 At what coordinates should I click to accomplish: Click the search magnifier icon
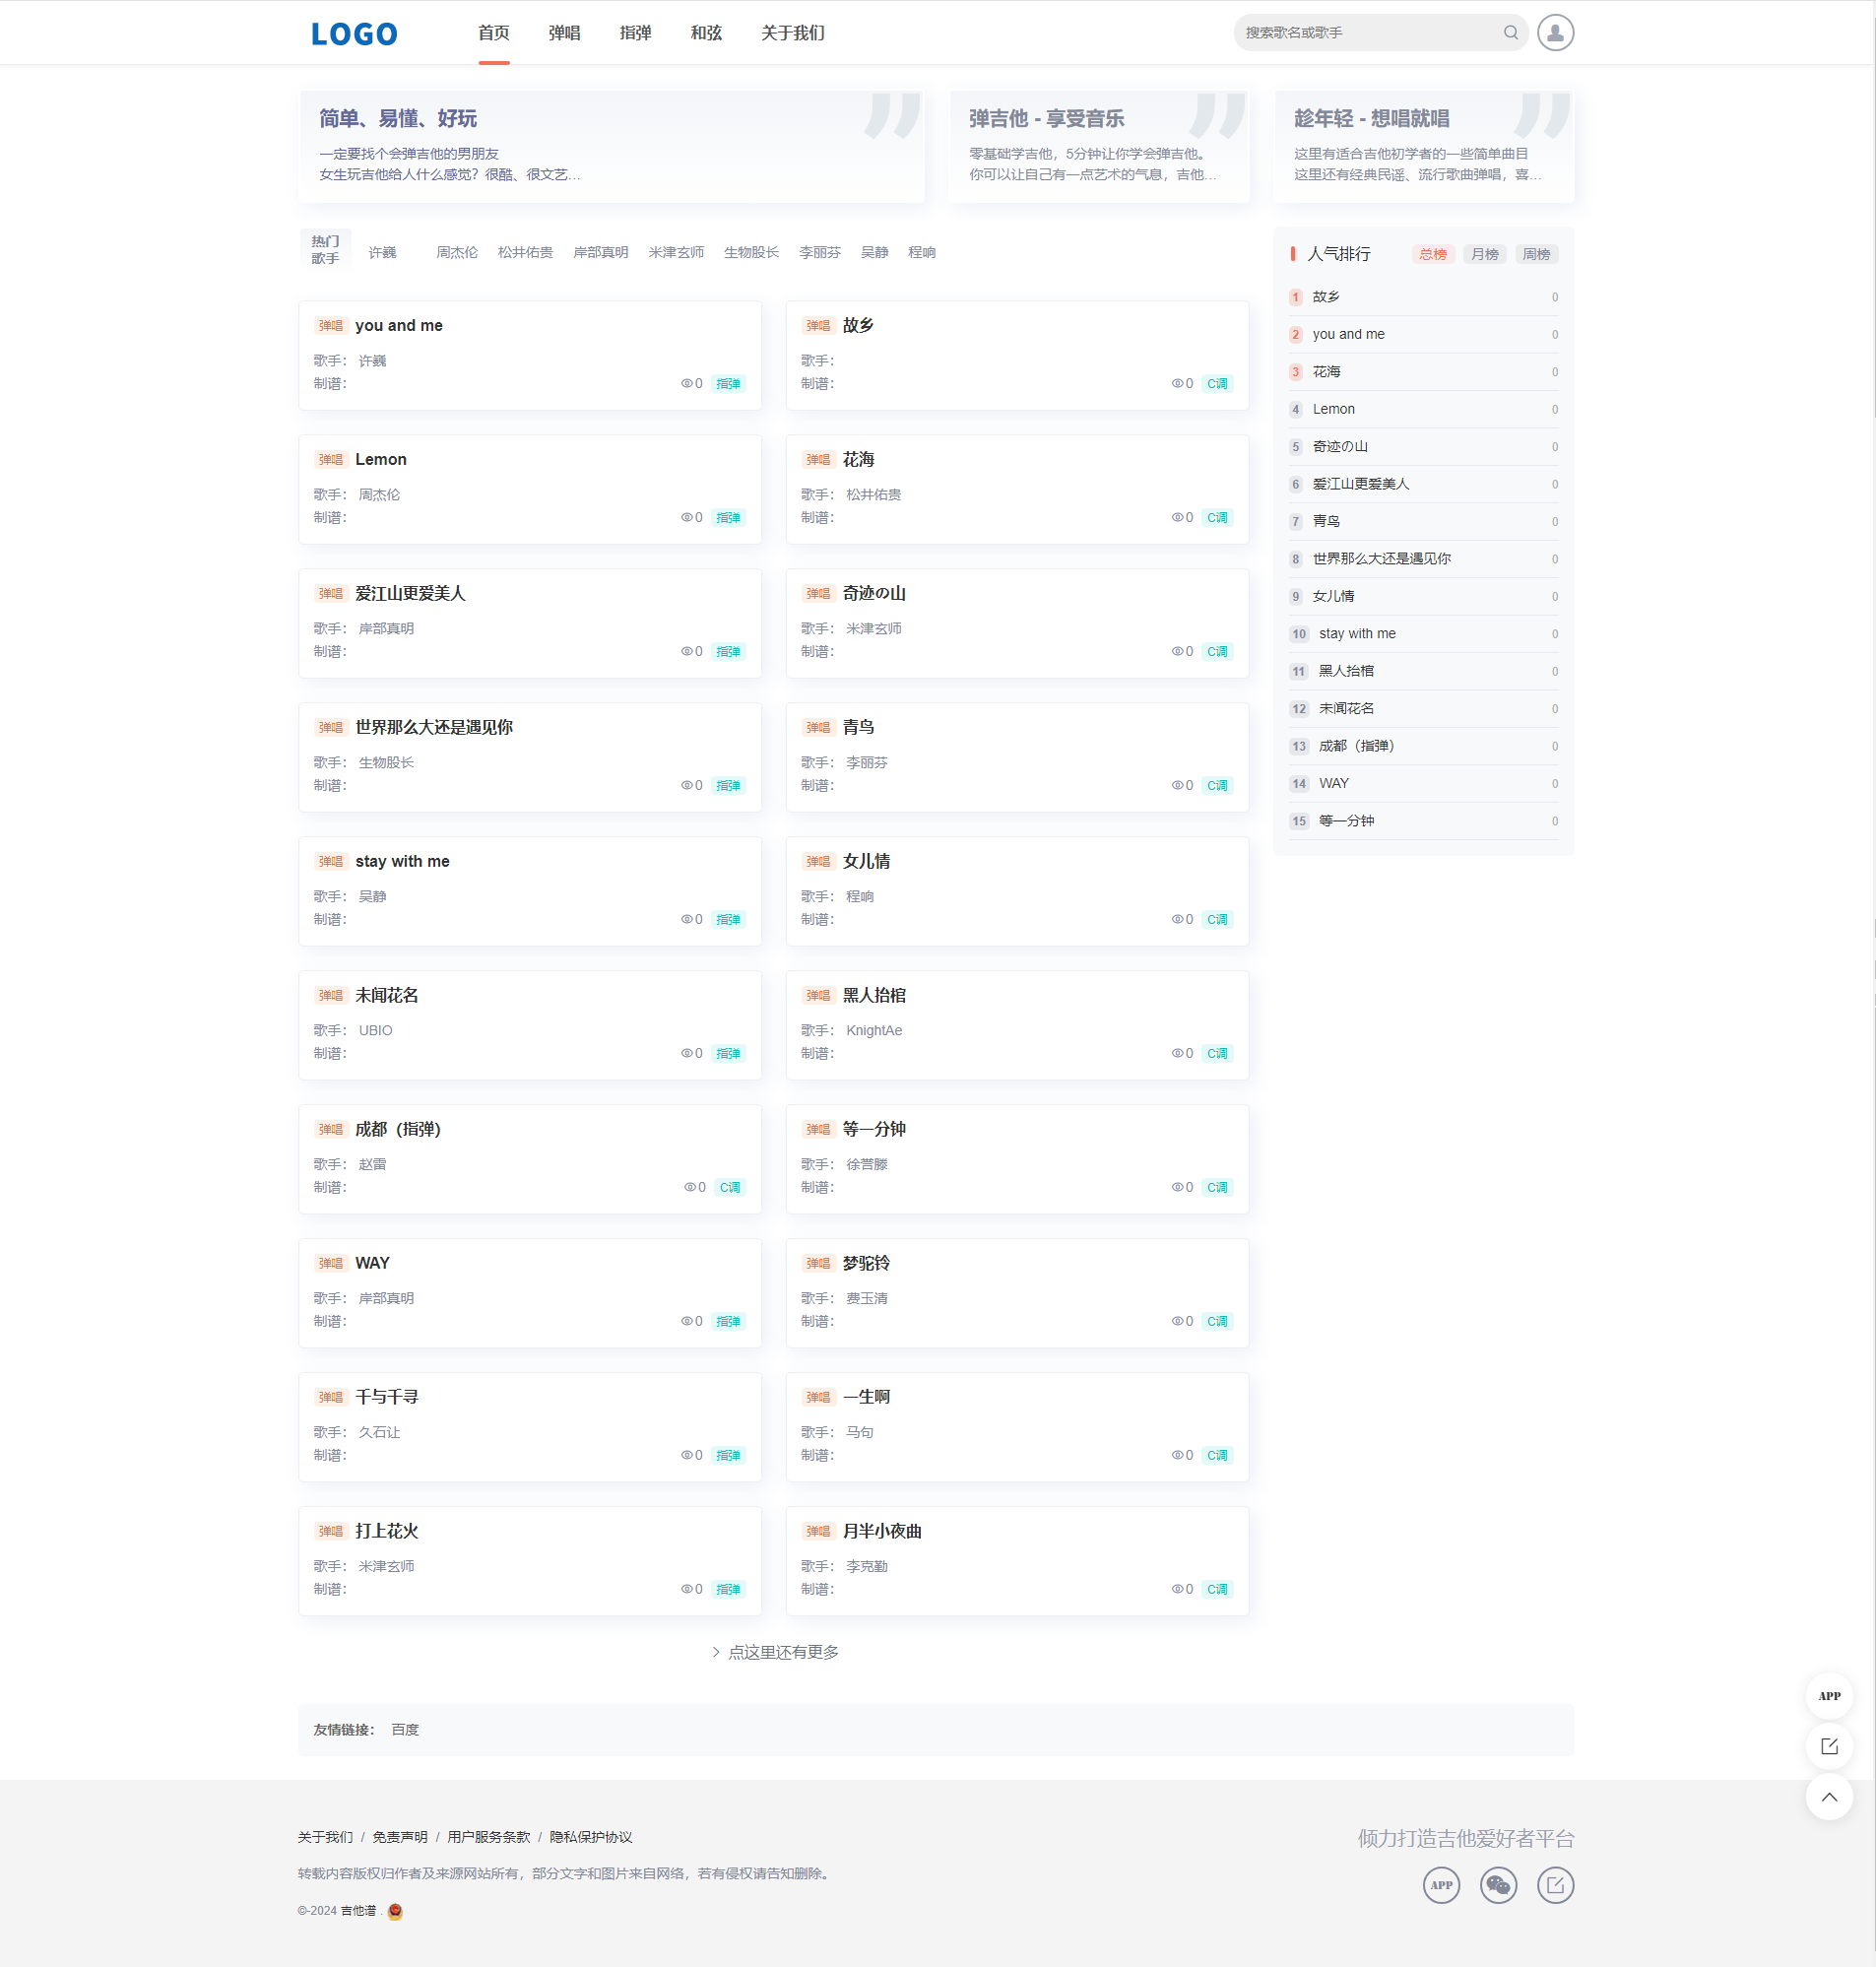point(1510,32)
